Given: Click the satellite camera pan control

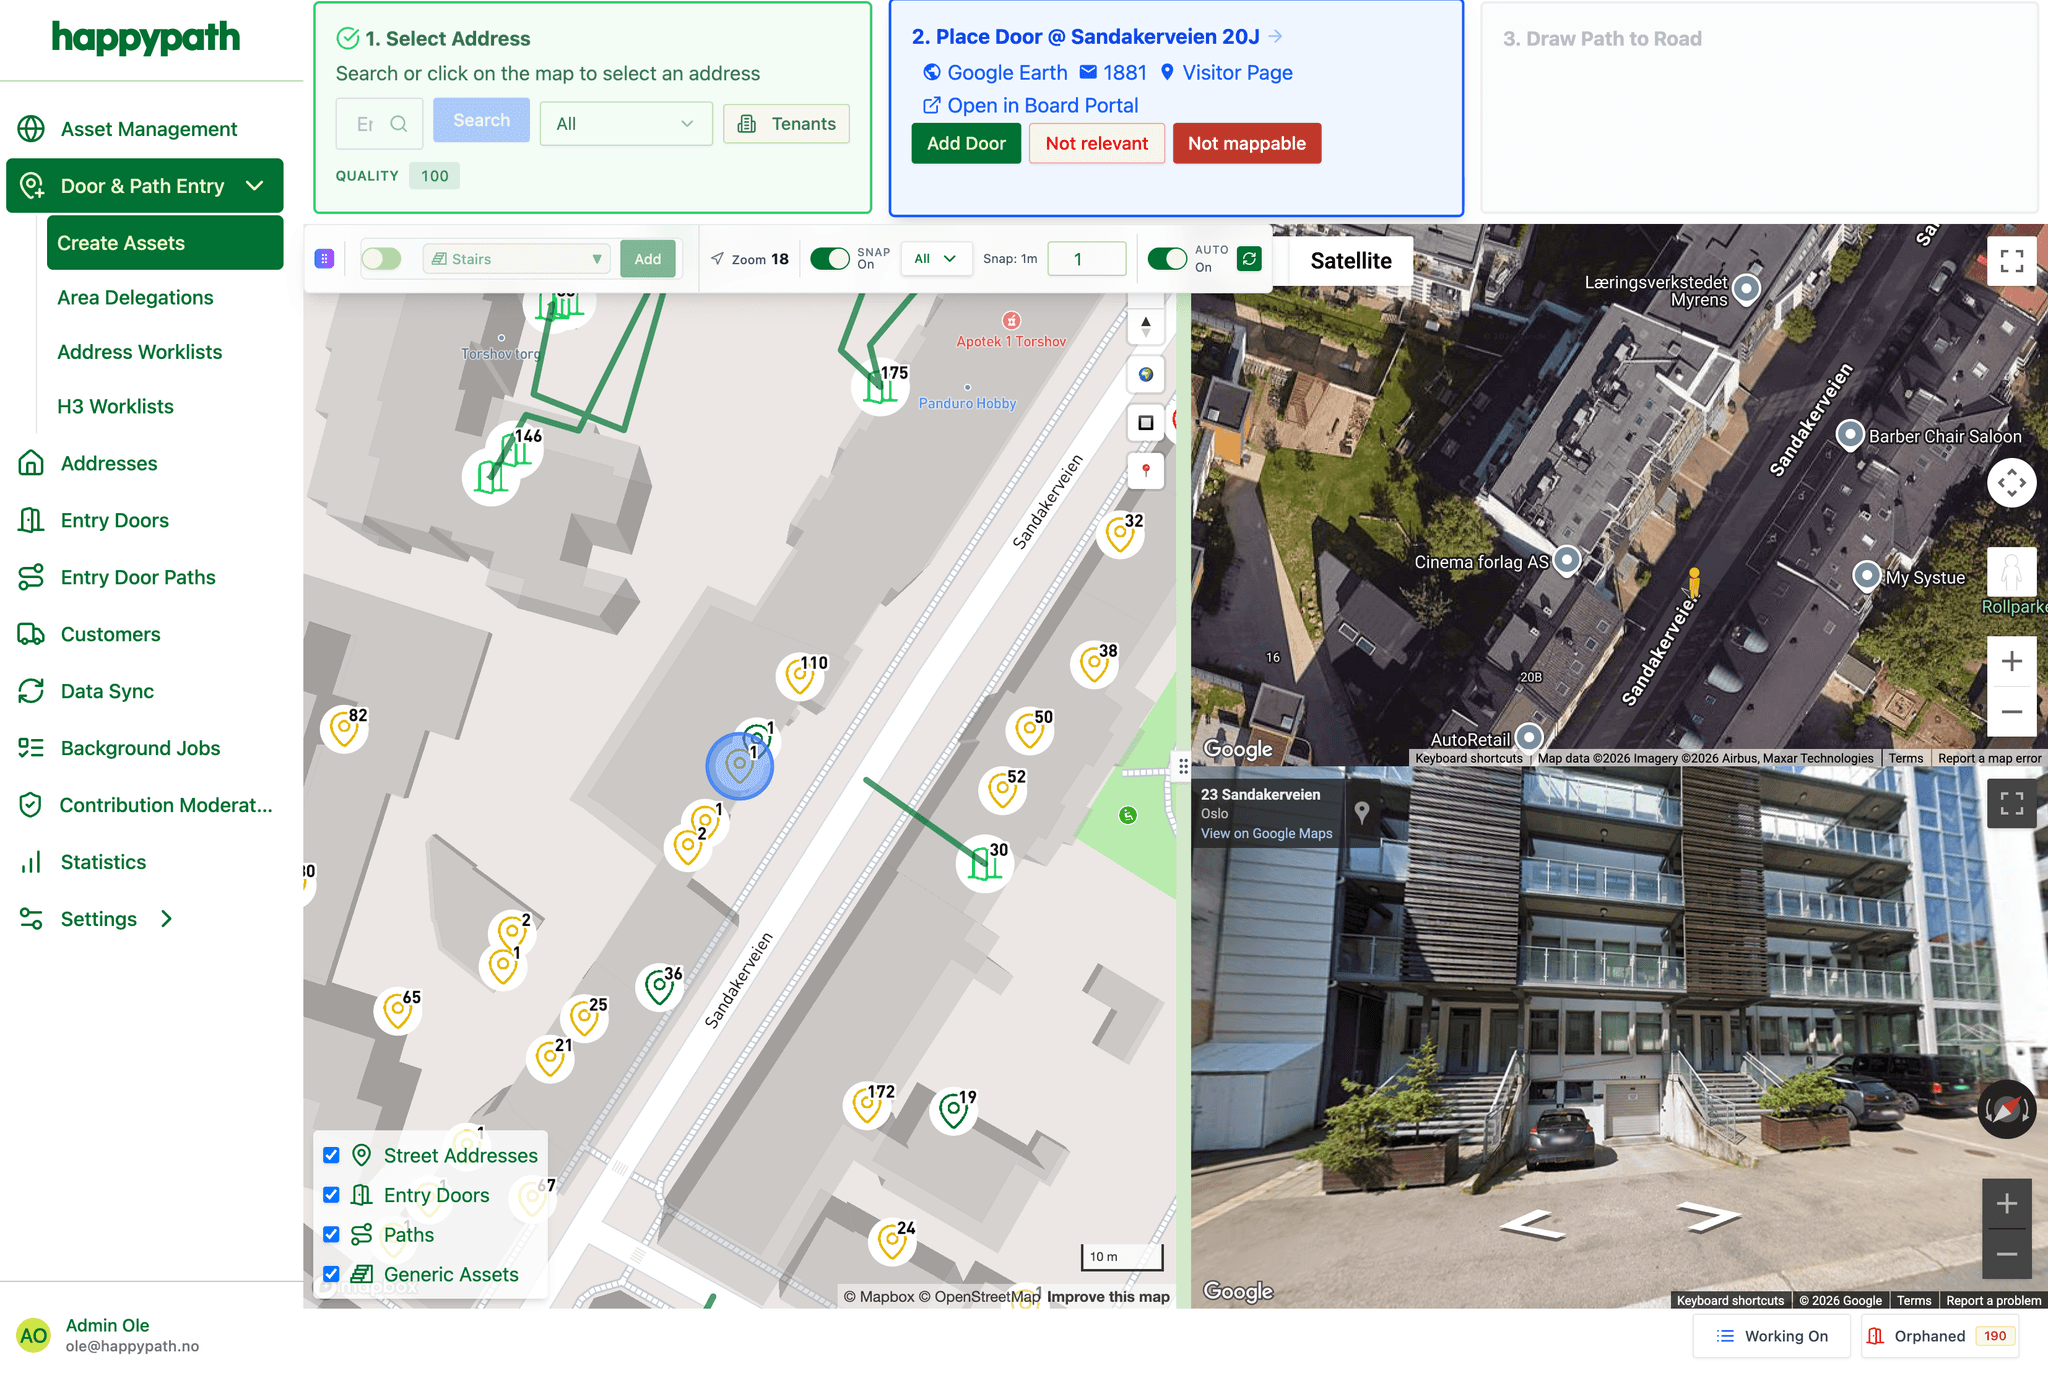Looking at the screenshot, I should (2012, 483).
